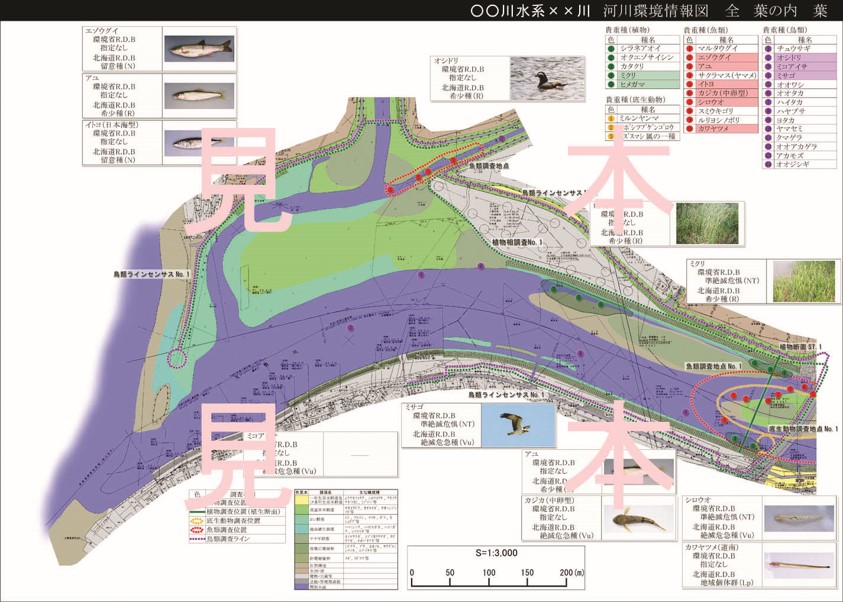843x602 pixels.
Task: Select ヨタカ in the bird legend
Action: (787, 120)
